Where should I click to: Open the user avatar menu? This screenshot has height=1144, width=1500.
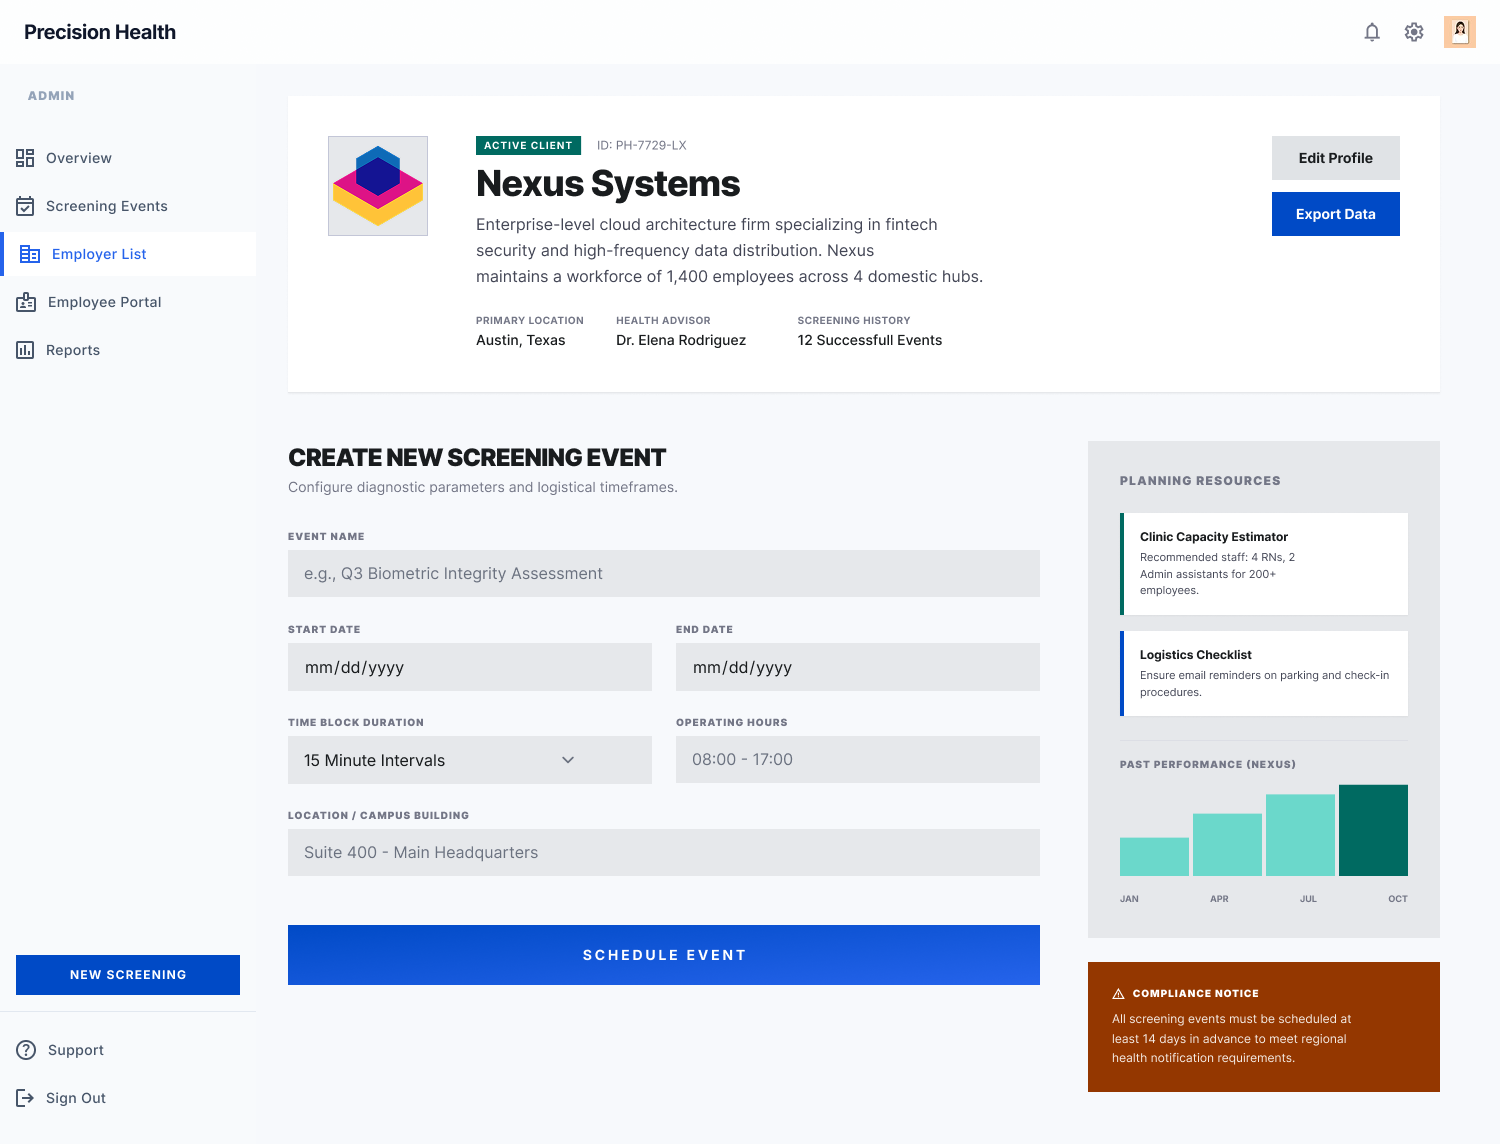(x=1460, y=32)
